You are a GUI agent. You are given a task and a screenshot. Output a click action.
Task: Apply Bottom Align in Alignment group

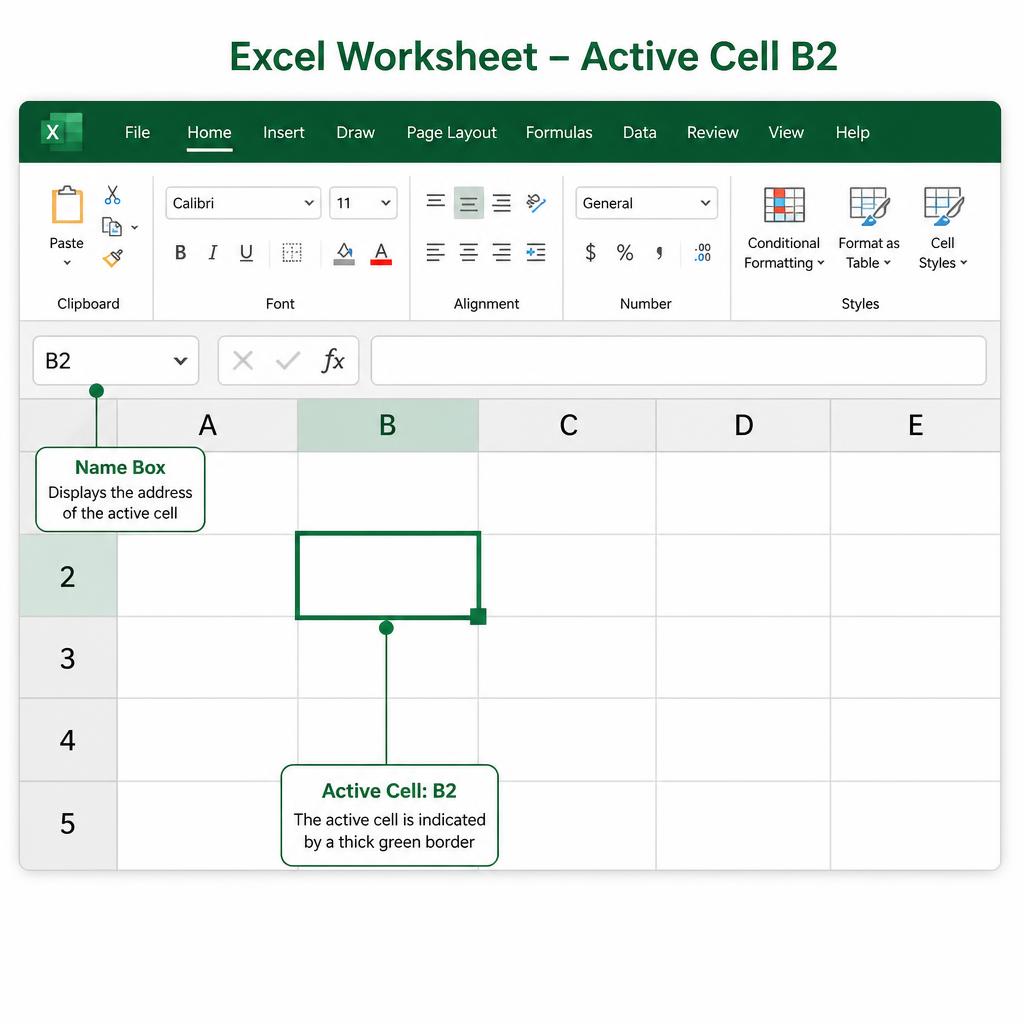click(502, 203)
